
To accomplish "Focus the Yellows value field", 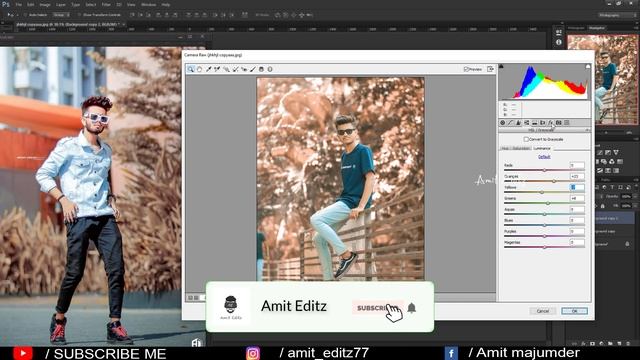I will [577, 187].
